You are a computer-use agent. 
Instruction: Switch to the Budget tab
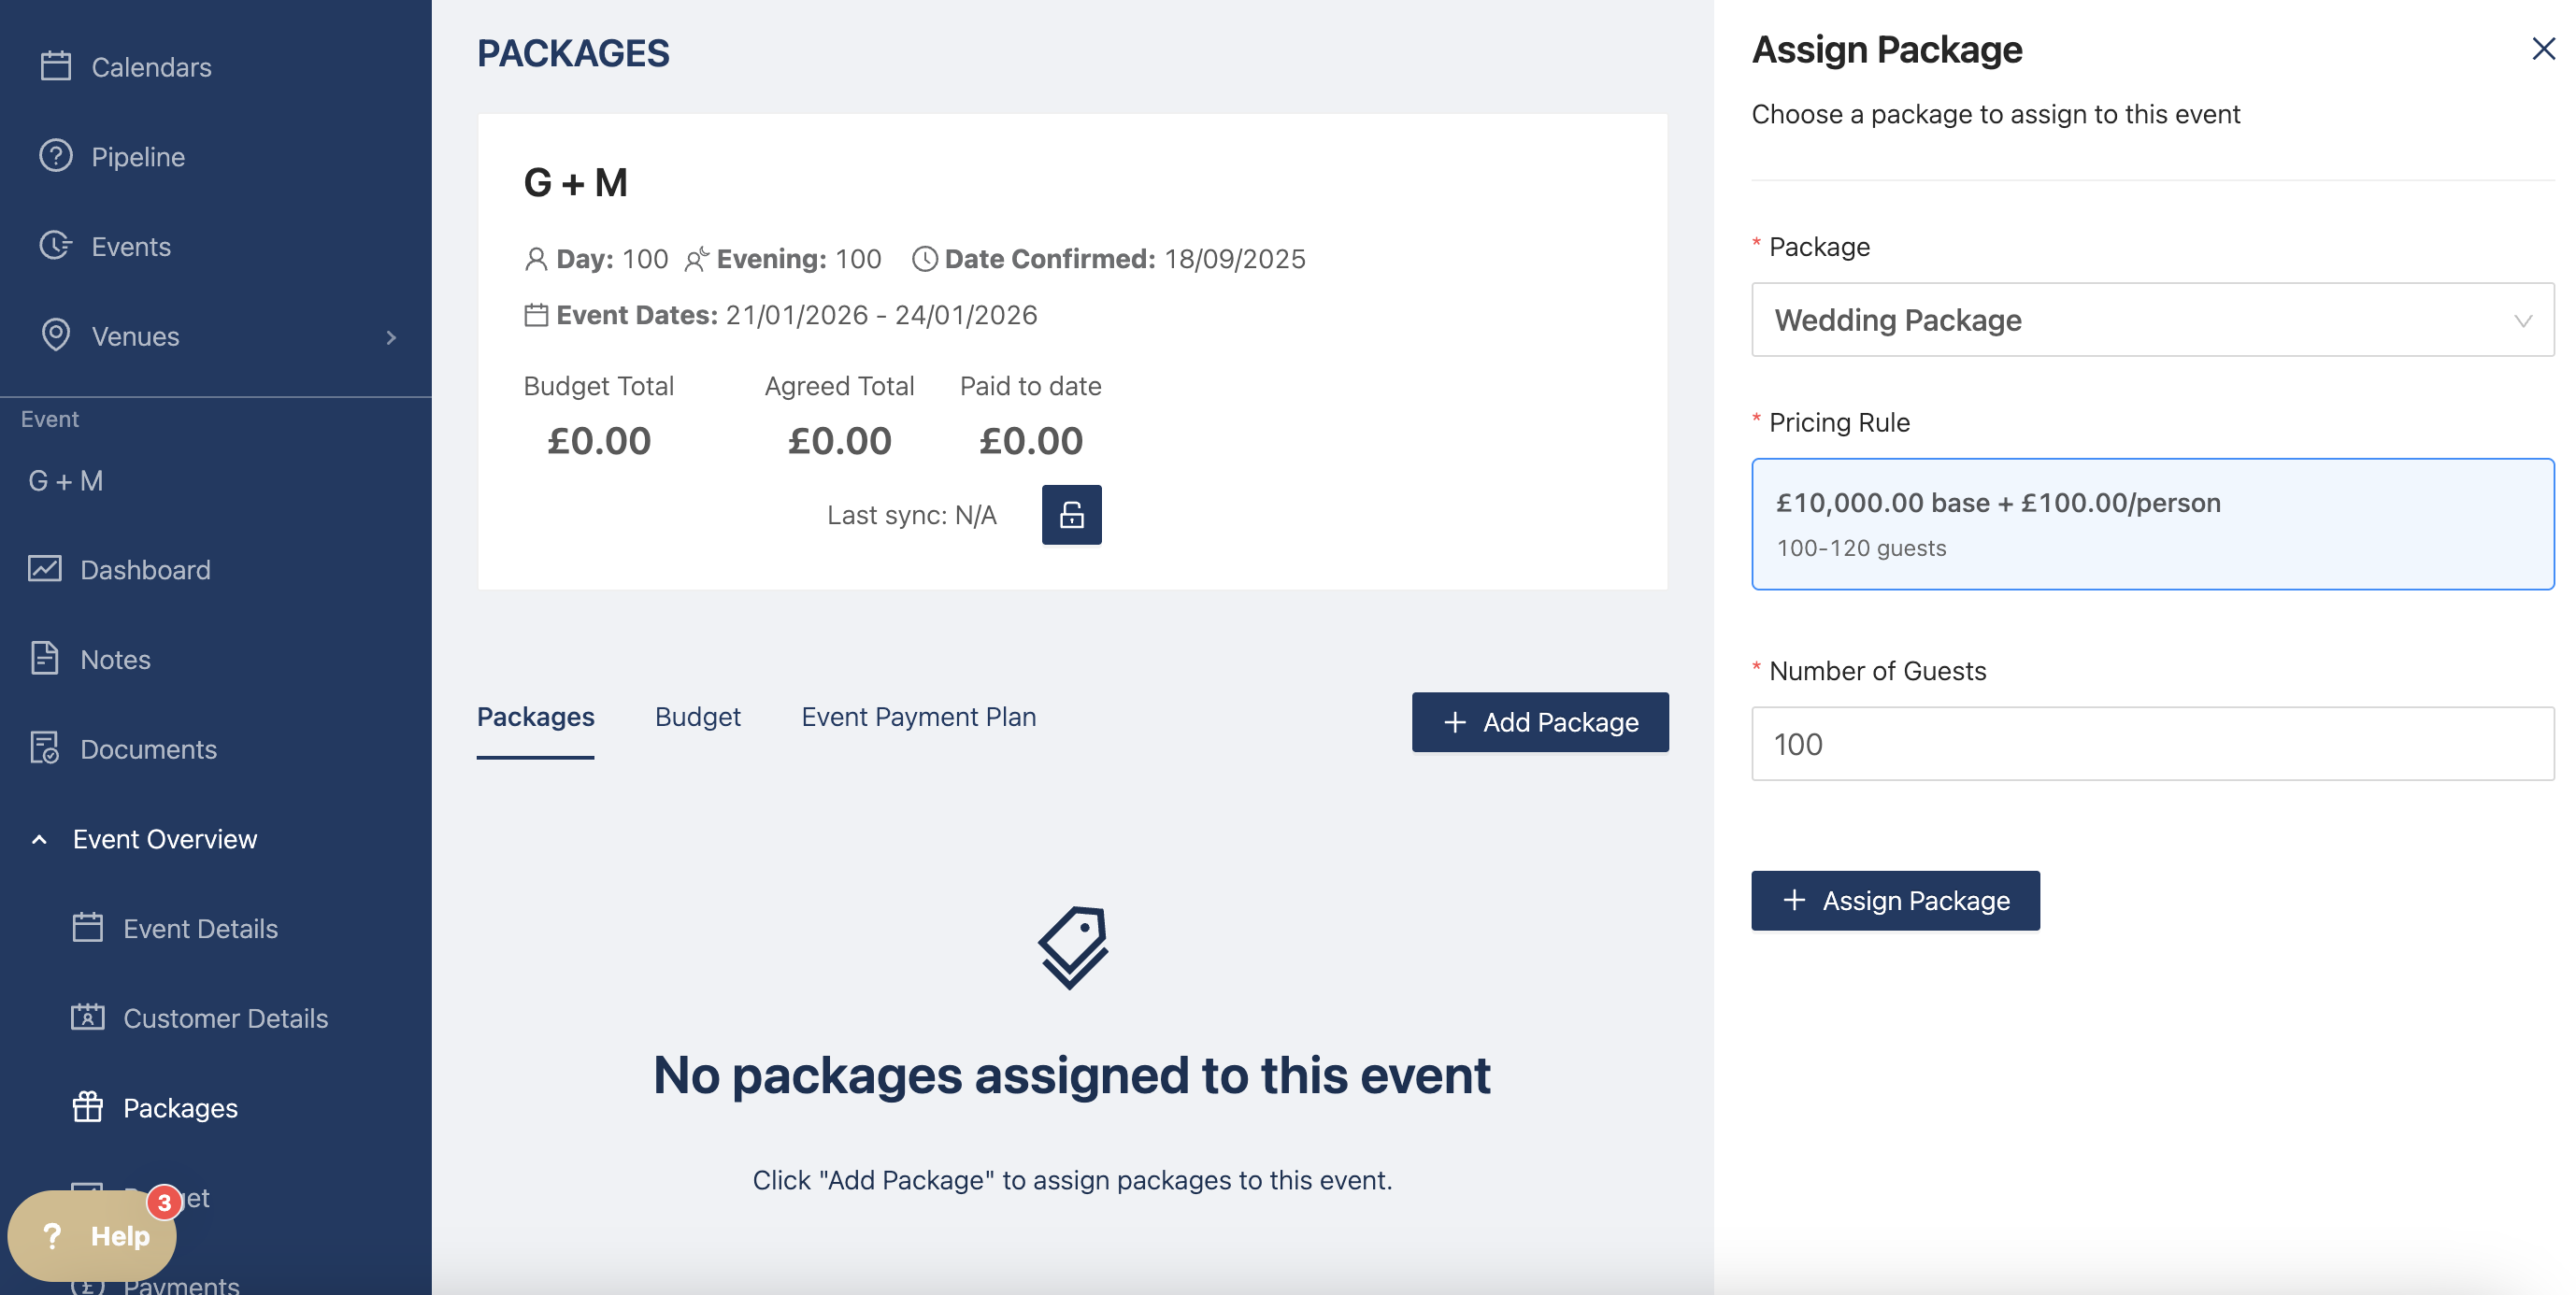pos(697,717)
